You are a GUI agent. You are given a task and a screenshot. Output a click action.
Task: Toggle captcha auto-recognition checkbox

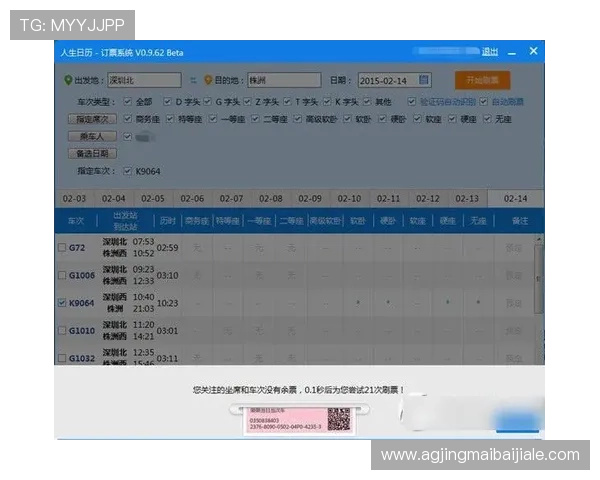tap(411, 102)
